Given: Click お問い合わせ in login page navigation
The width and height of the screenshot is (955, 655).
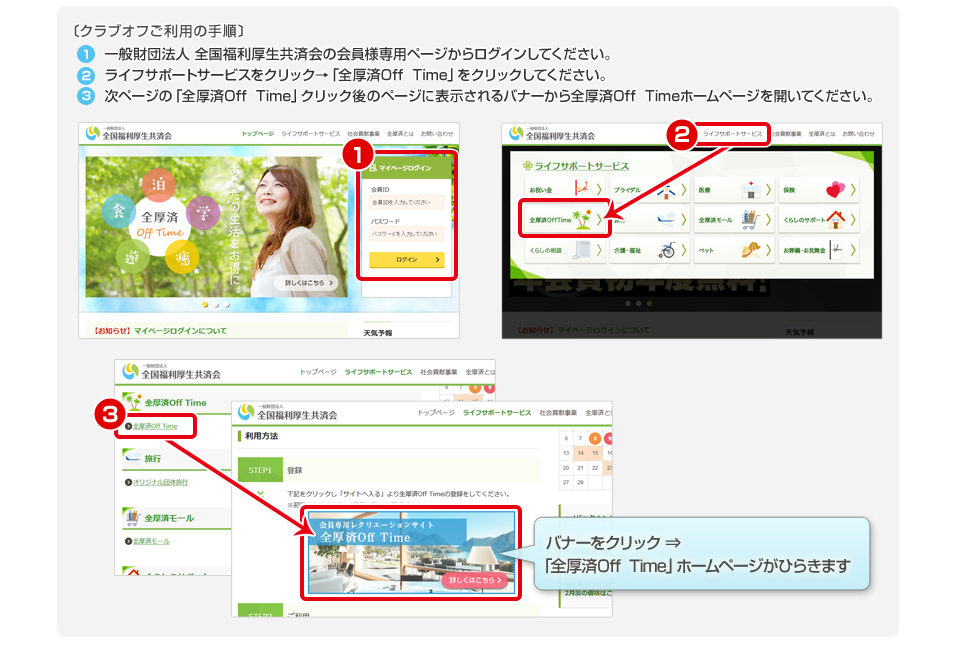Looking at the screenshot, I should click(x=437, y=133).
